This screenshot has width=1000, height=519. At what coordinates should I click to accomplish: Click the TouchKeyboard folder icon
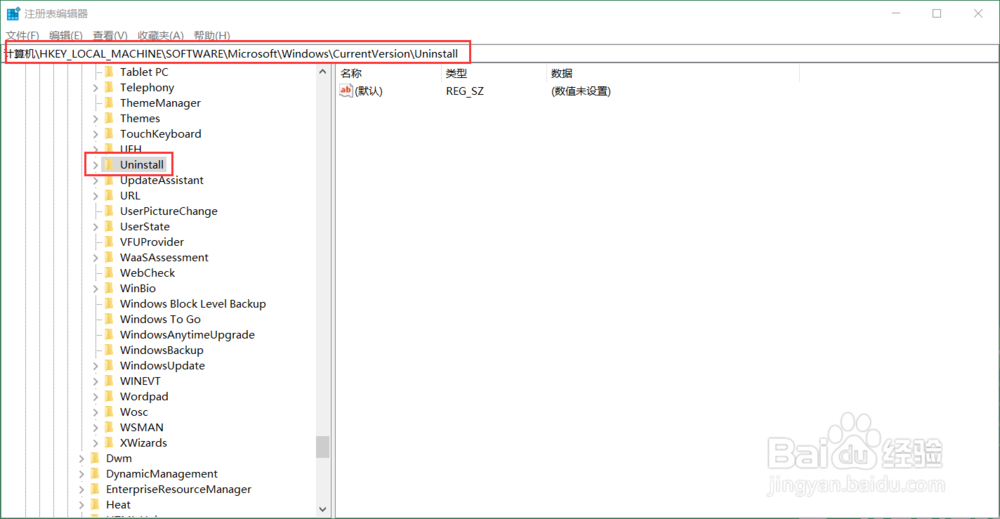click(x=109, y=134)
